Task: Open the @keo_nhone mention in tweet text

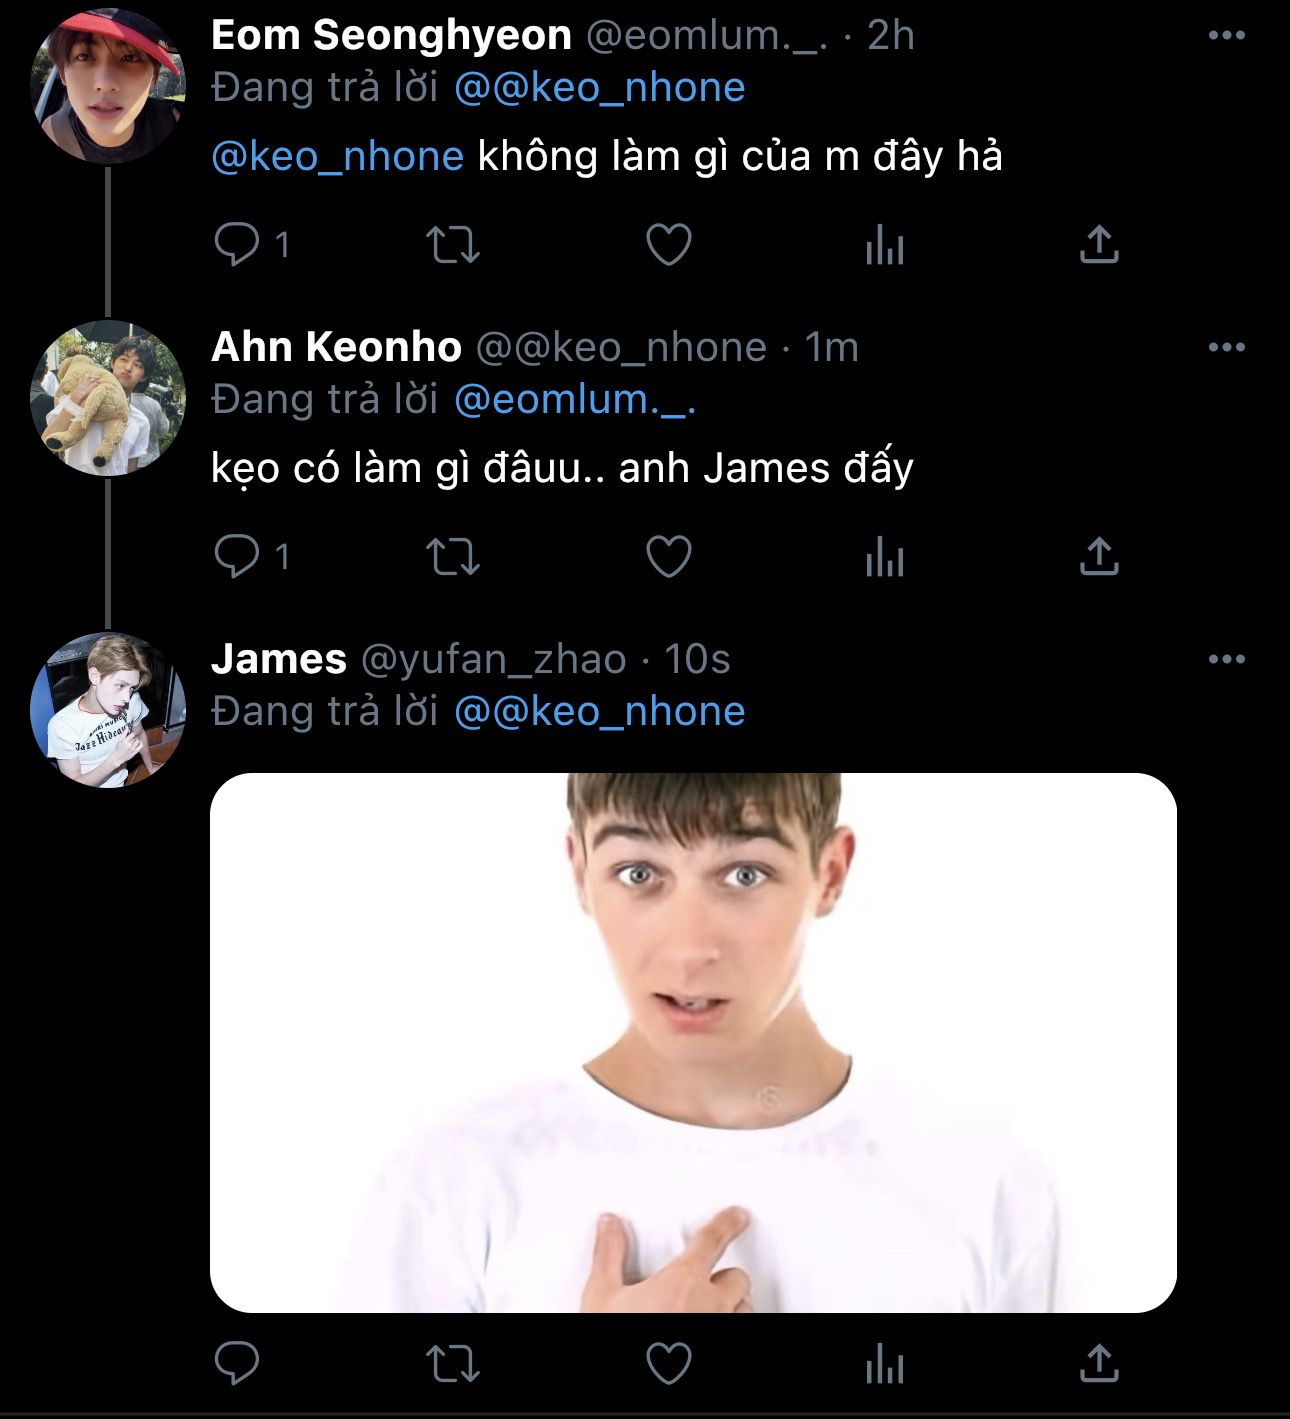Action: tap(337, 157)
